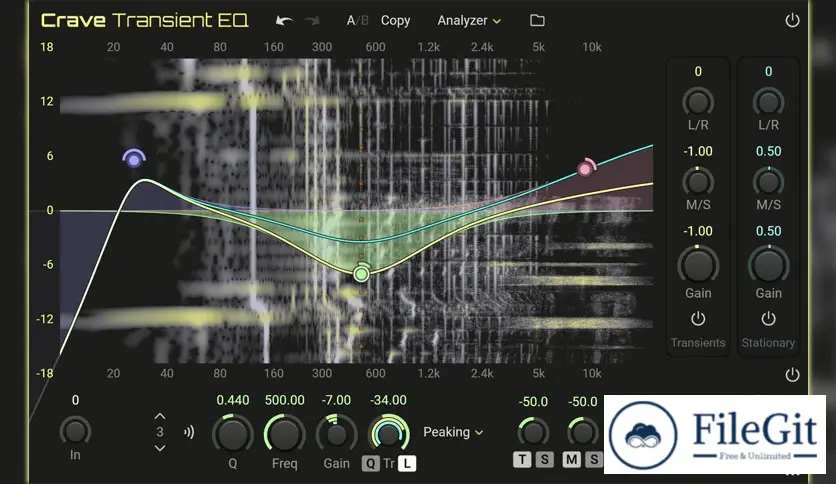
Task: Click the threshold value -34.00
Action: coord(389,400)
